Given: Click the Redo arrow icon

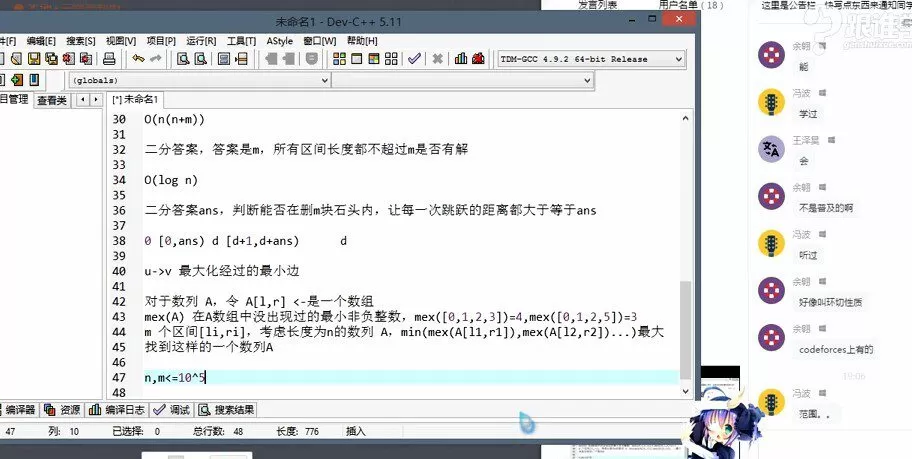Looking at the screenshot, I should click(156, 59).
